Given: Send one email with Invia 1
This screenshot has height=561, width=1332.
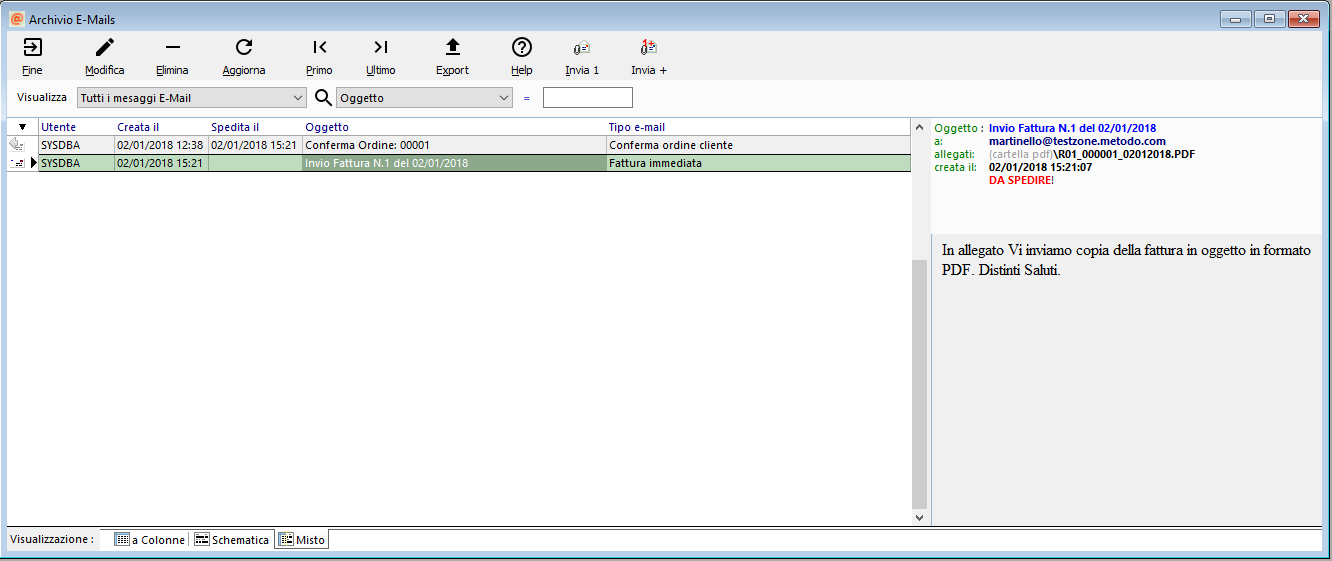Looking at the screenshot, I should tap(582, 48).
